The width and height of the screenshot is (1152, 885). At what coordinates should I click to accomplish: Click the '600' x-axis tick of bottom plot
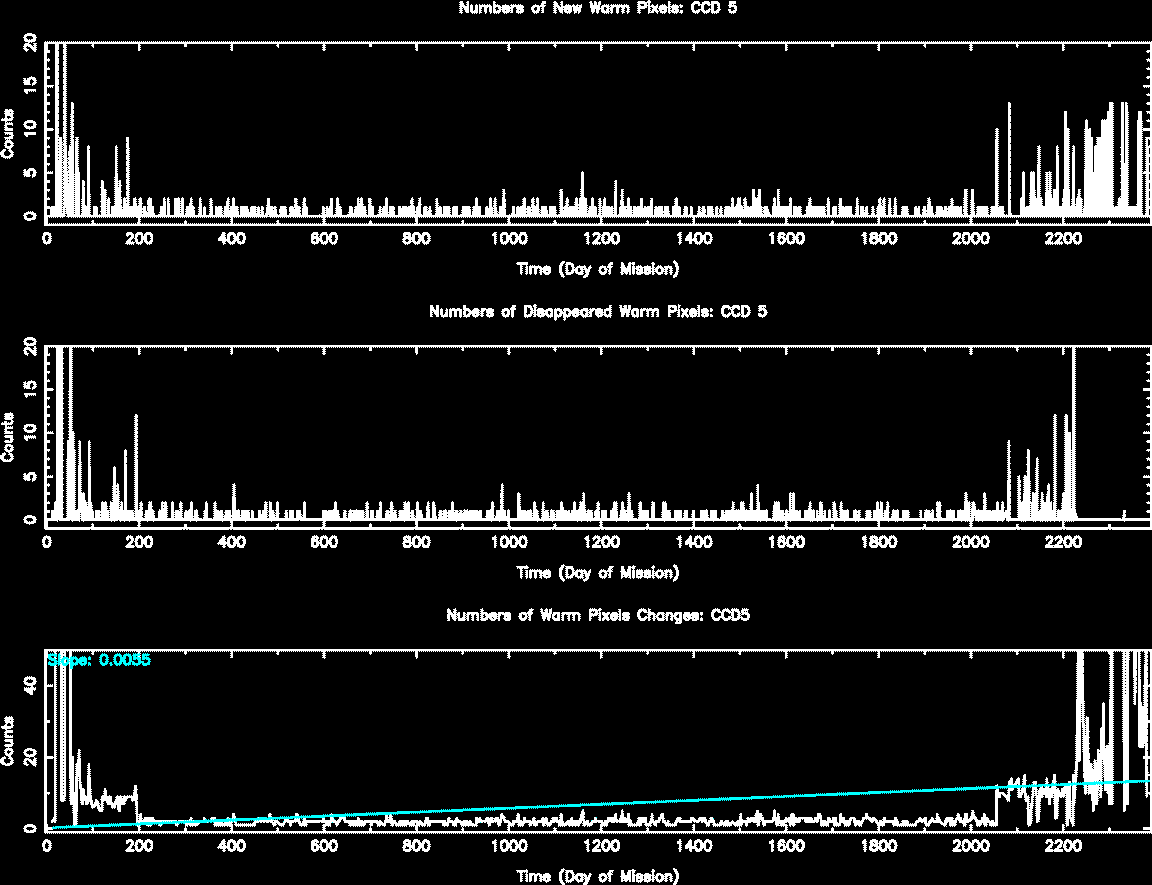click(x=324, y=846)
